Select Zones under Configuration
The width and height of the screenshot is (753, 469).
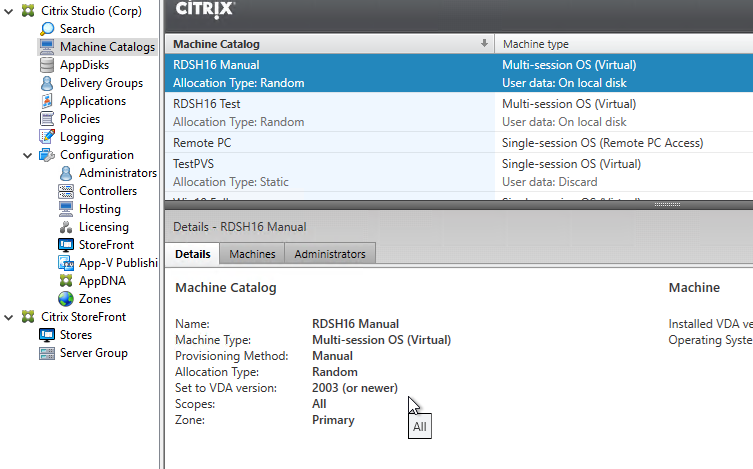point(95,299)
